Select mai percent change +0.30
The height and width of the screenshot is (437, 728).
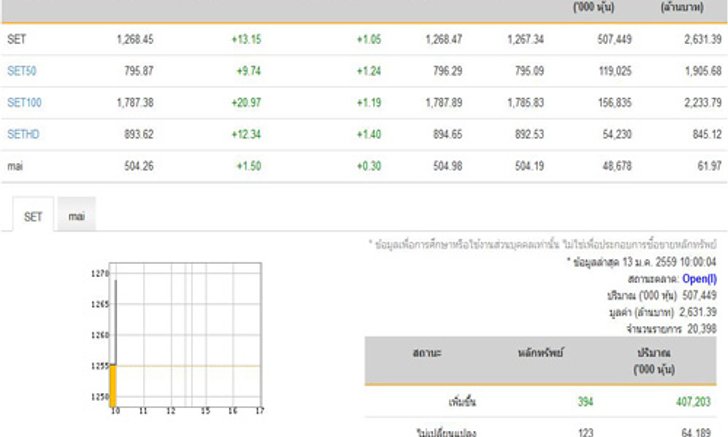369,166
